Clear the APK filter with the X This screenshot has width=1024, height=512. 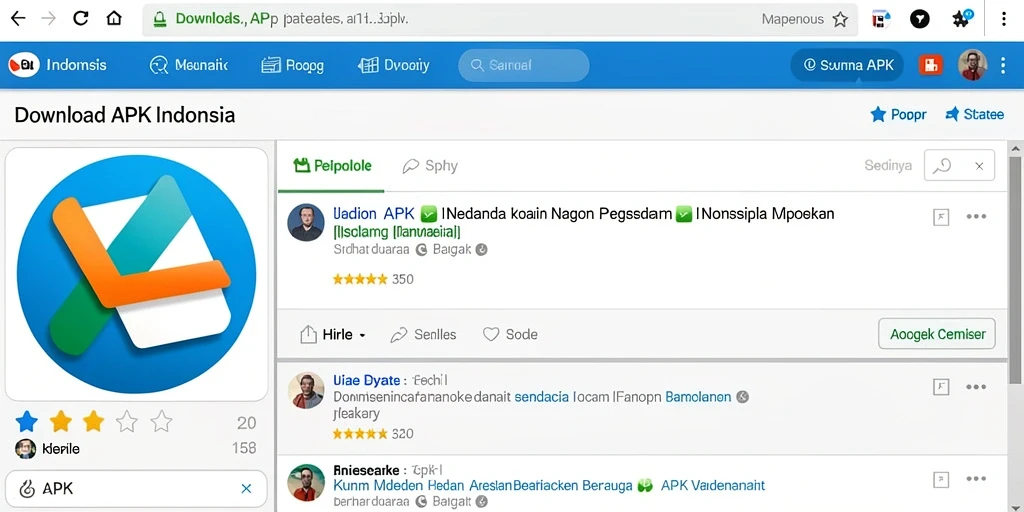246,488
